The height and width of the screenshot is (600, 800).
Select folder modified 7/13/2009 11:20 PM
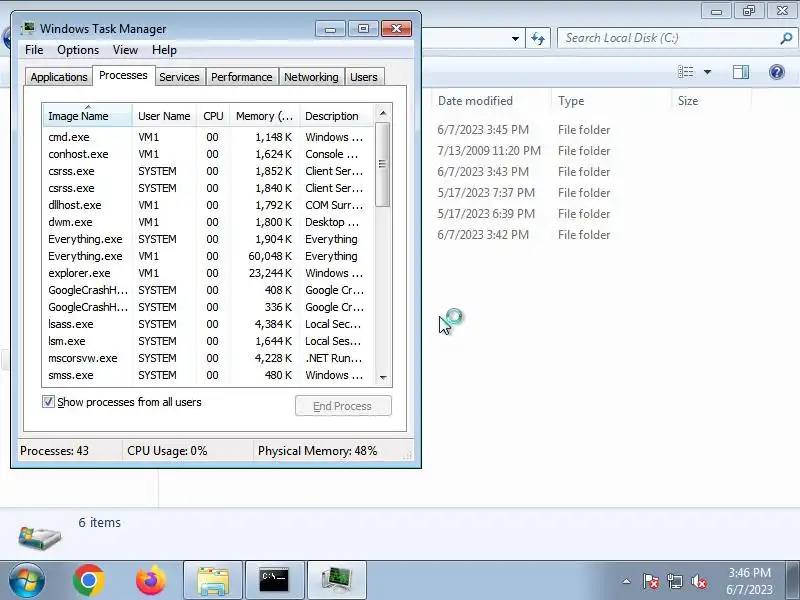click(x=523, y=151)
